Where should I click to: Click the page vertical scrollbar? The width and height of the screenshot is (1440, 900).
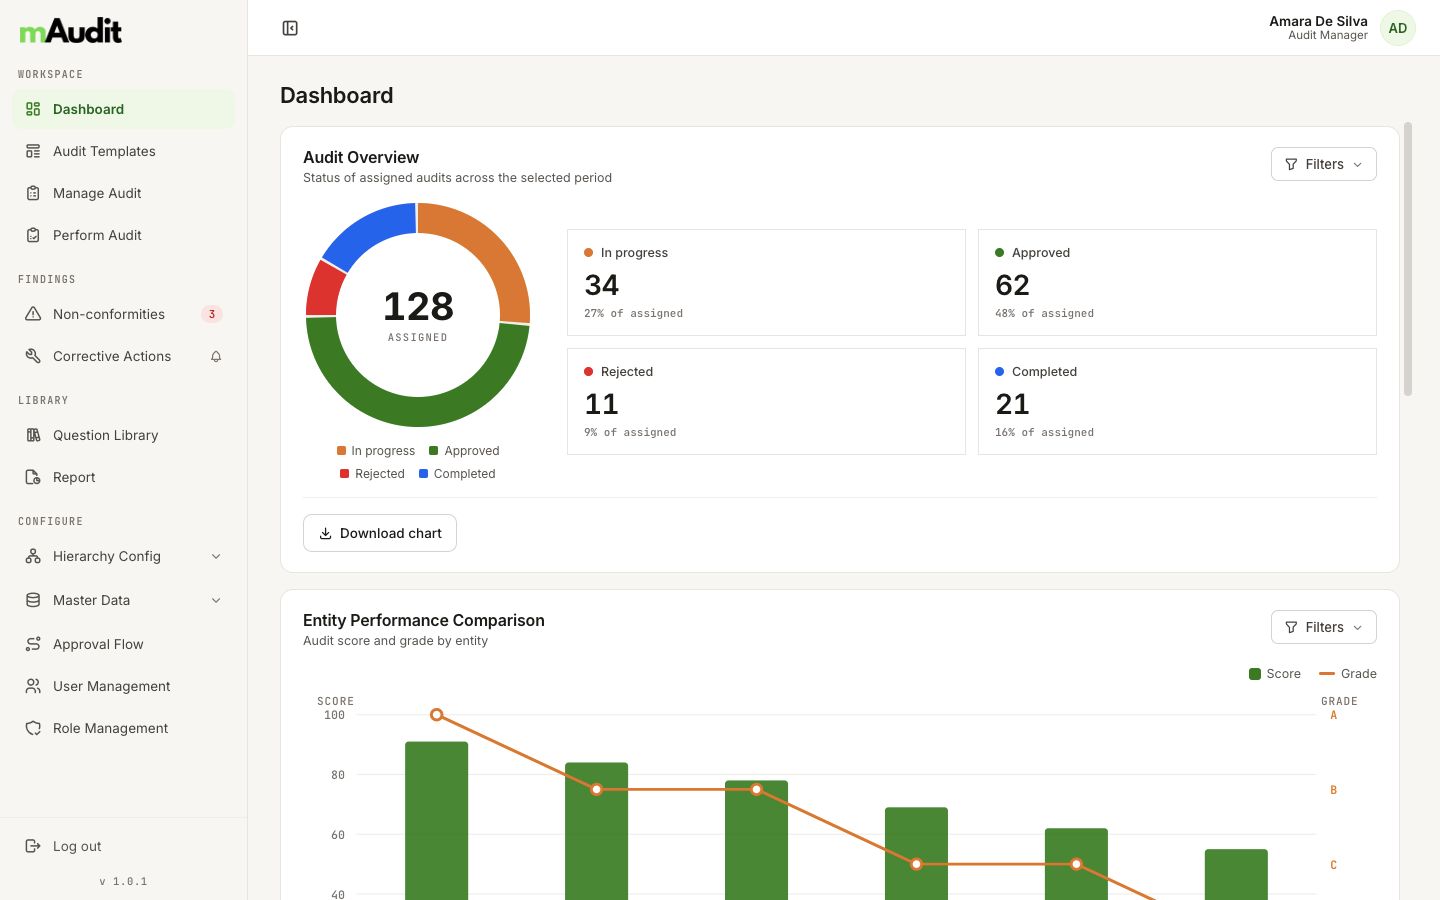tap(1408, 259)
